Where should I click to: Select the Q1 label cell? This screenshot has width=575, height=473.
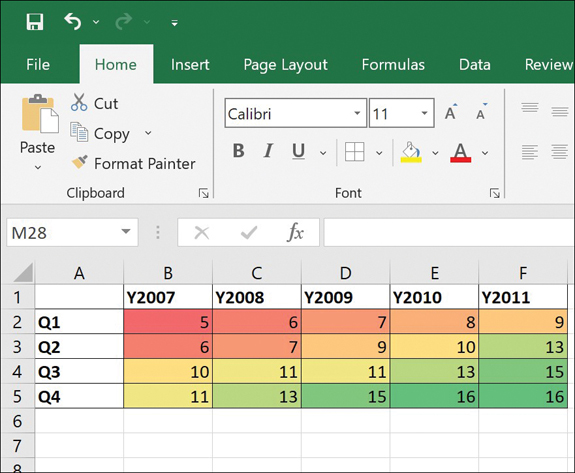tap(79, 322)
